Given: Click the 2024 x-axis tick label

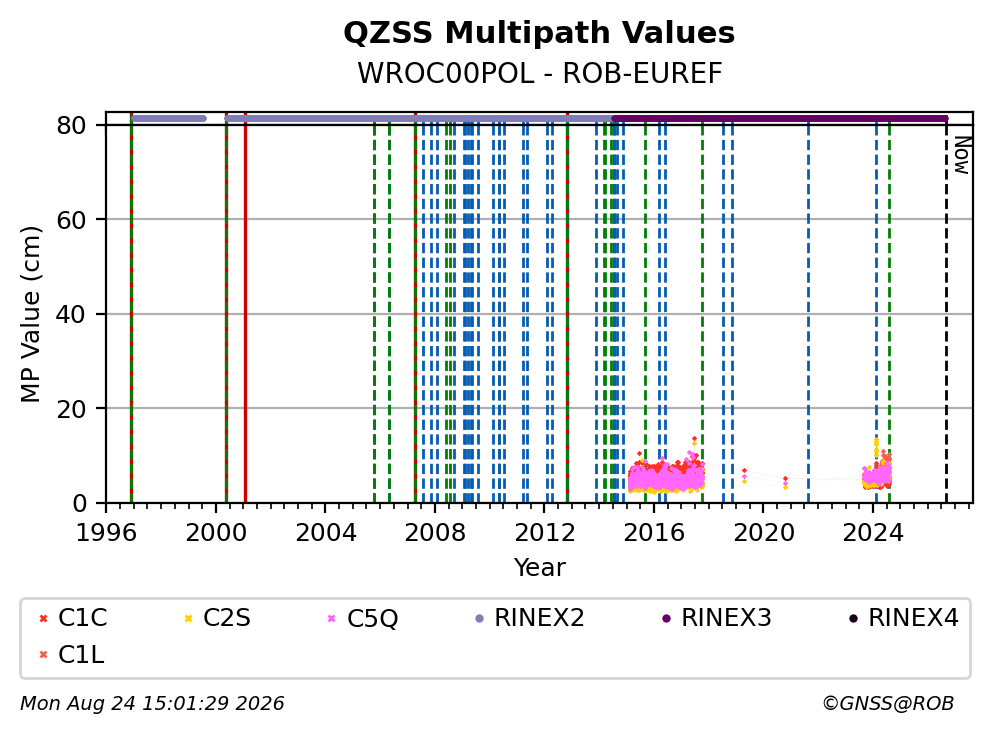Looking at the screenshot, I should tap(873, 533).
